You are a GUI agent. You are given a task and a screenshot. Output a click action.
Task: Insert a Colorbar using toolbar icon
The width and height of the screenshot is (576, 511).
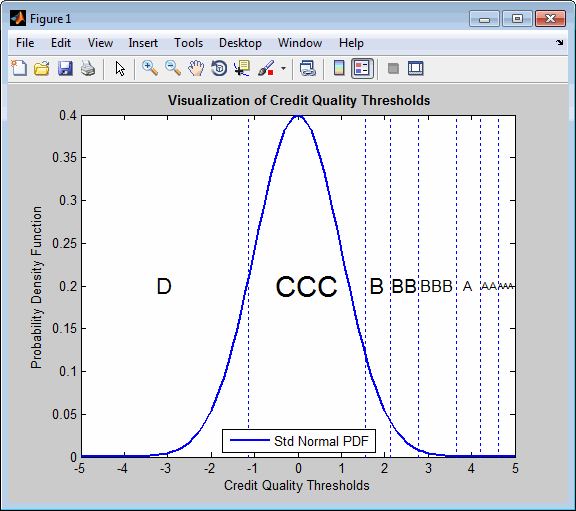(x=339, y=68)
